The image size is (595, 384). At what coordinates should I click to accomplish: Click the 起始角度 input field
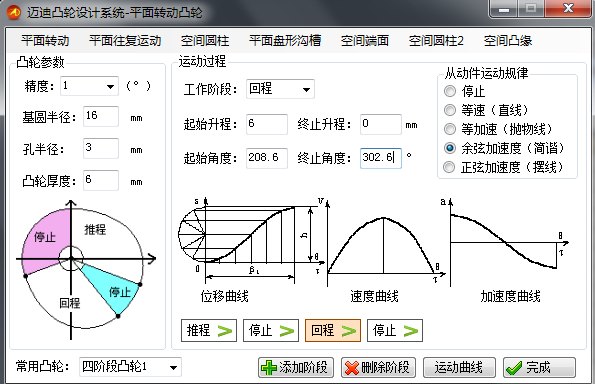tap(267, 158)
